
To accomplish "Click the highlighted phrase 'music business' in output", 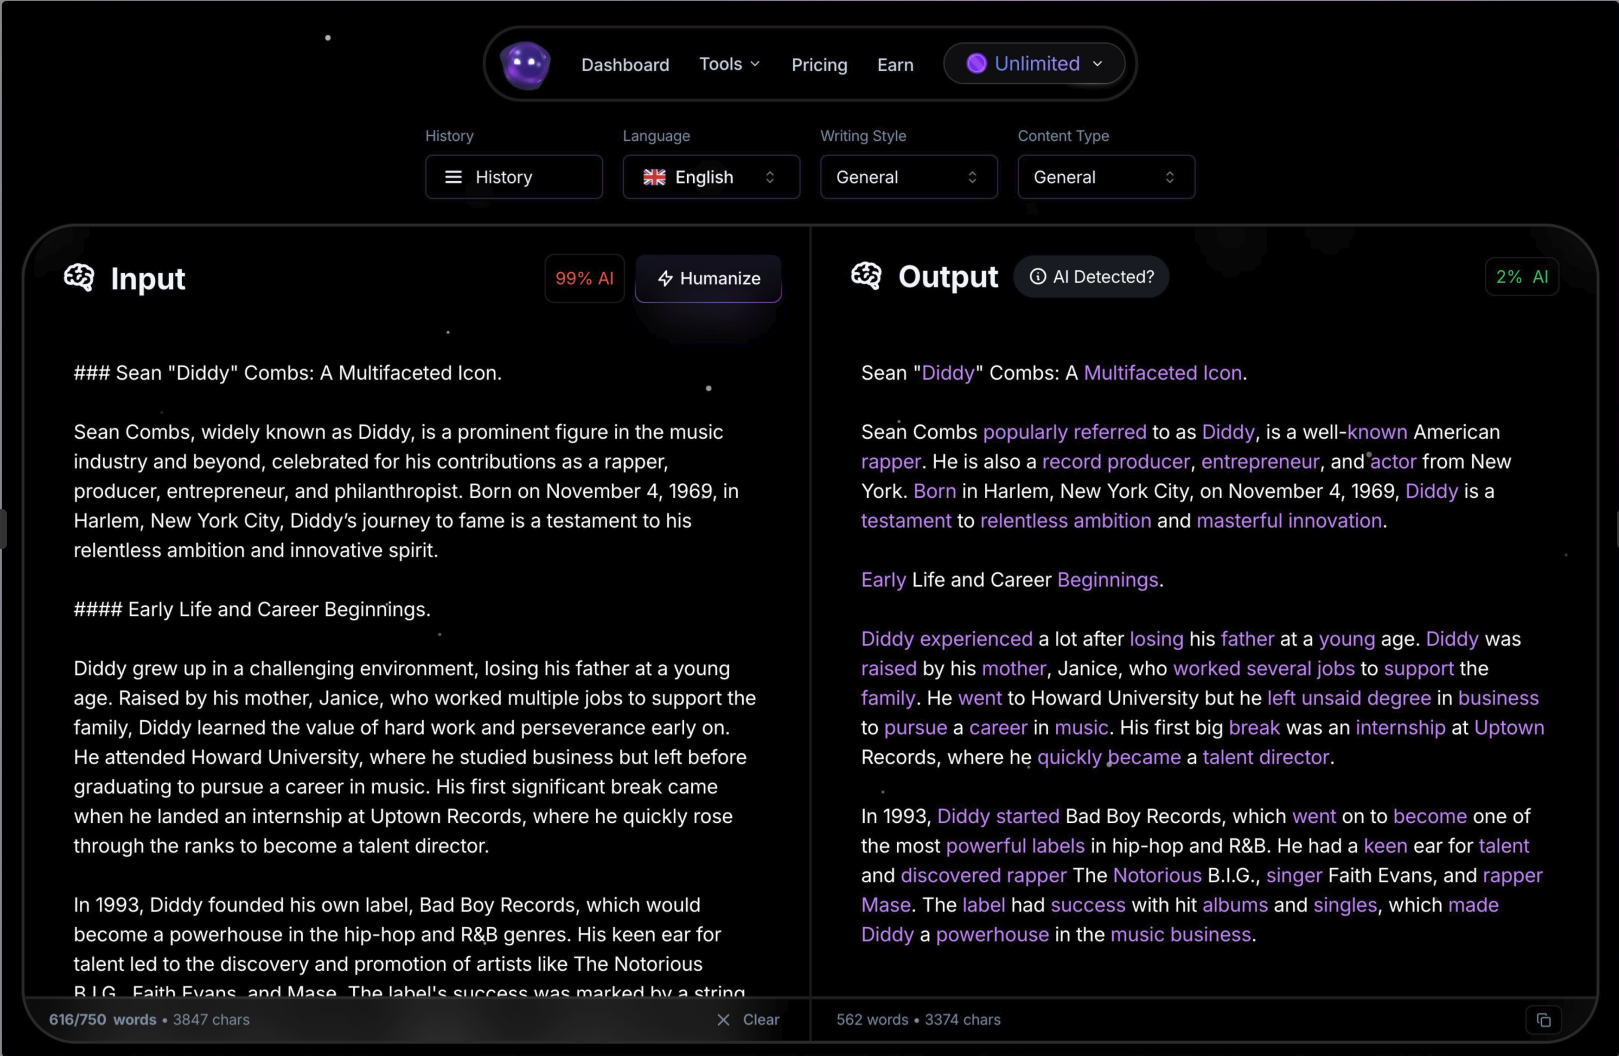I will pyautogui.click(x=1181, y=935).
